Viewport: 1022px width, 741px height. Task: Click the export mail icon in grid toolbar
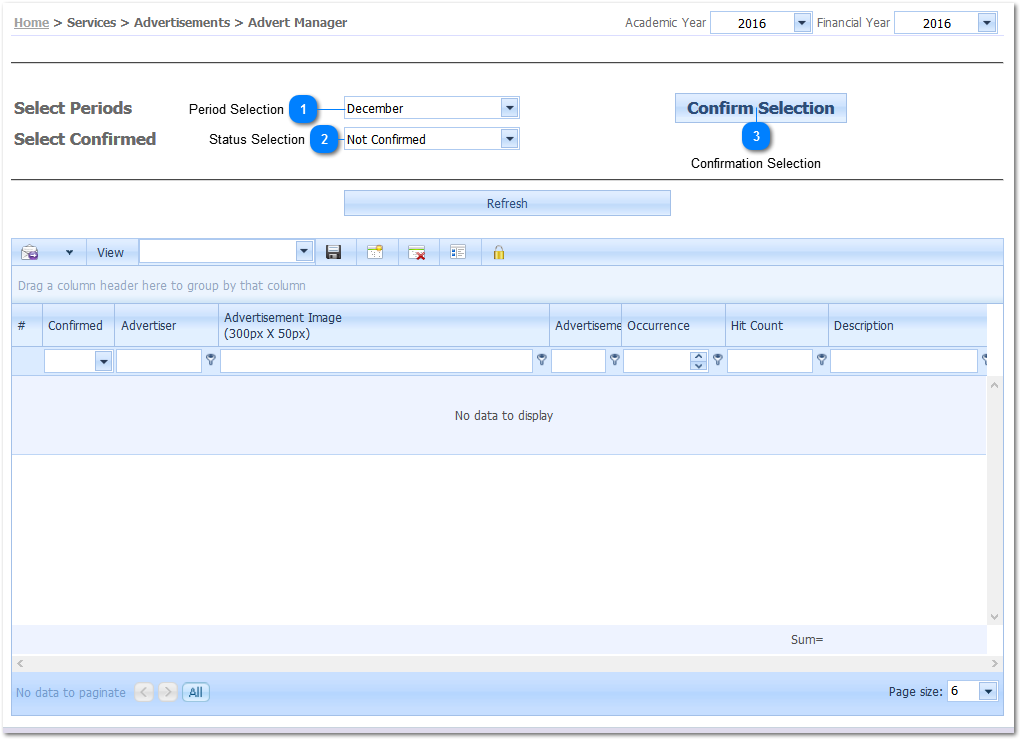[x=30, y=253]
